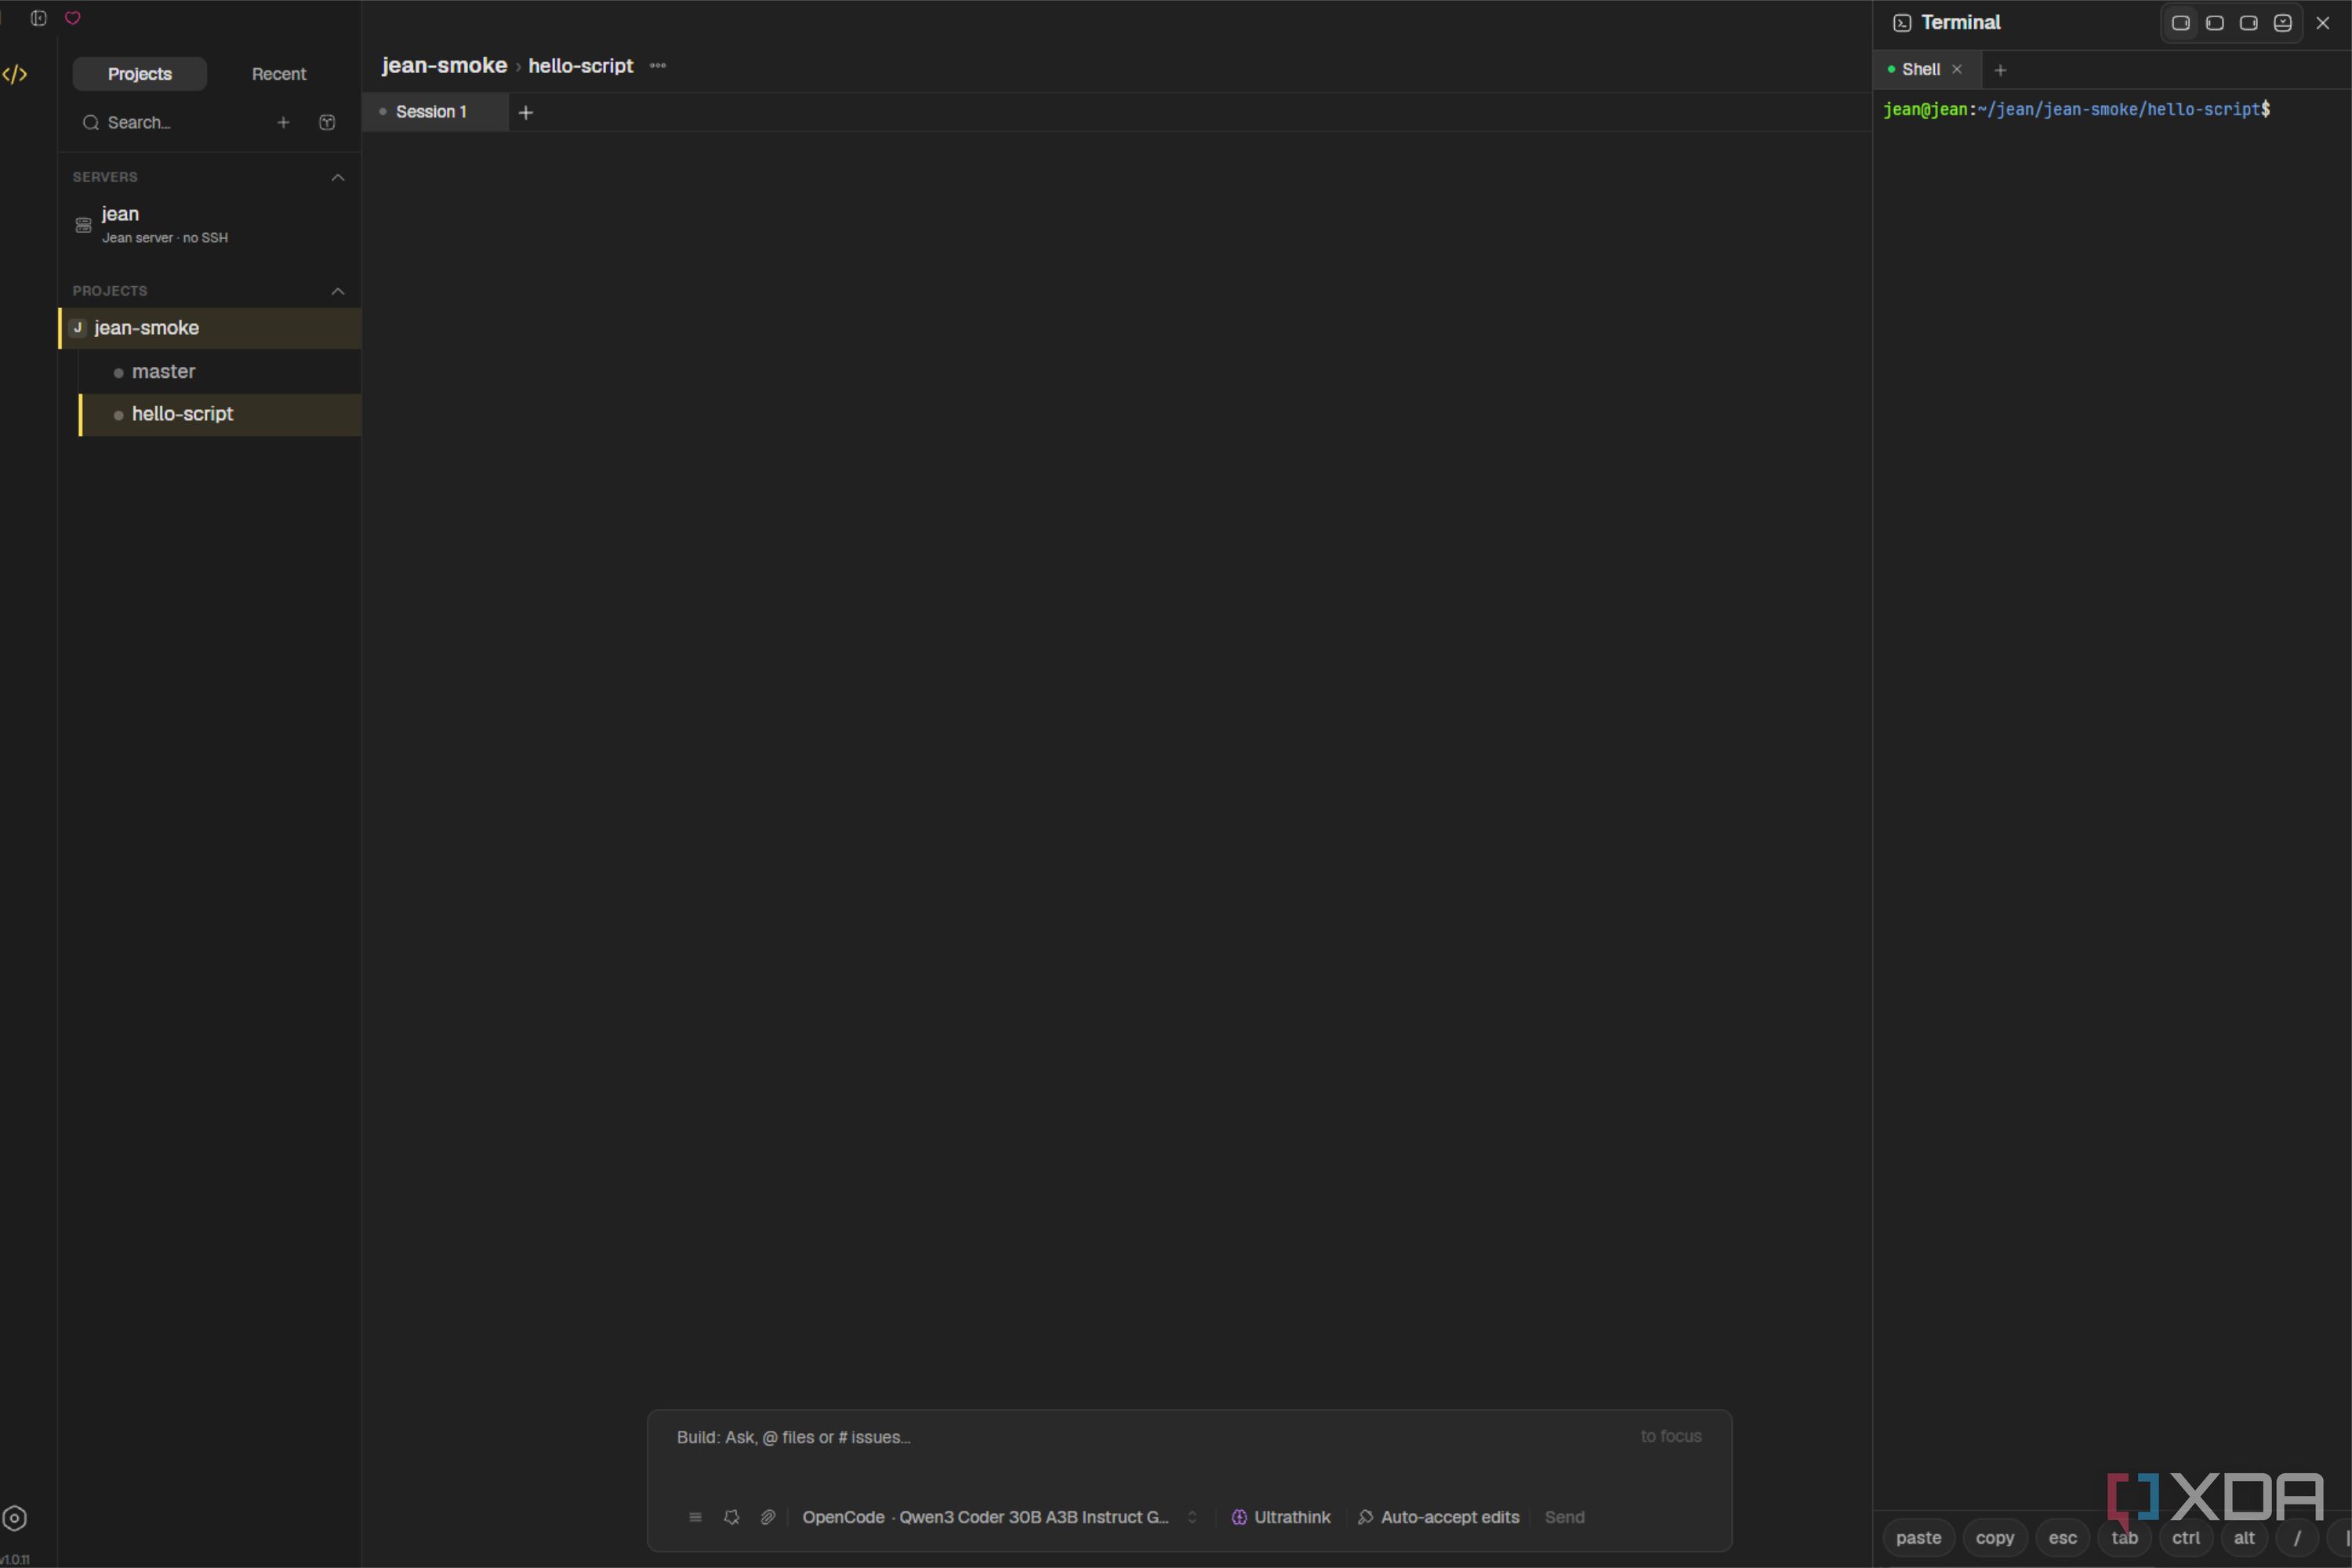Click the archive box icon beside Search

click(x=327, y=122)
